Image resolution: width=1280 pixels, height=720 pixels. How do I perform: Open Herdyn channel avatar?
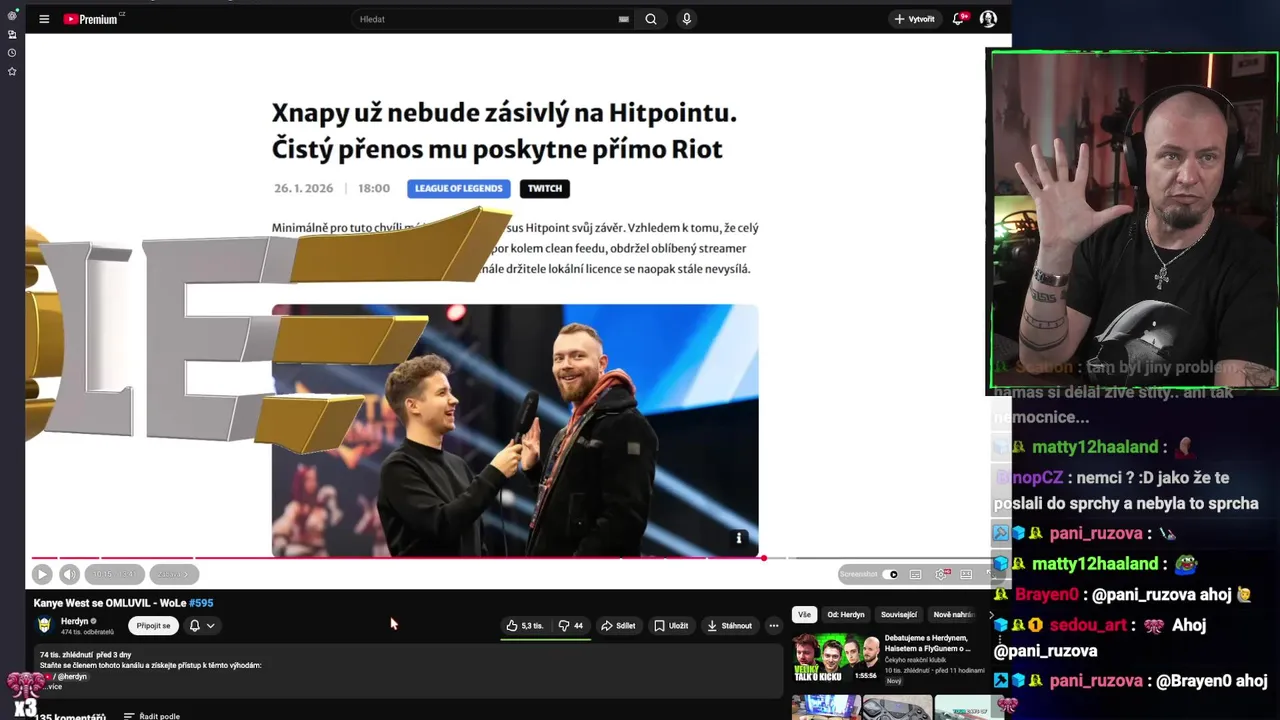pyautogui.click(x=44, y=625)
